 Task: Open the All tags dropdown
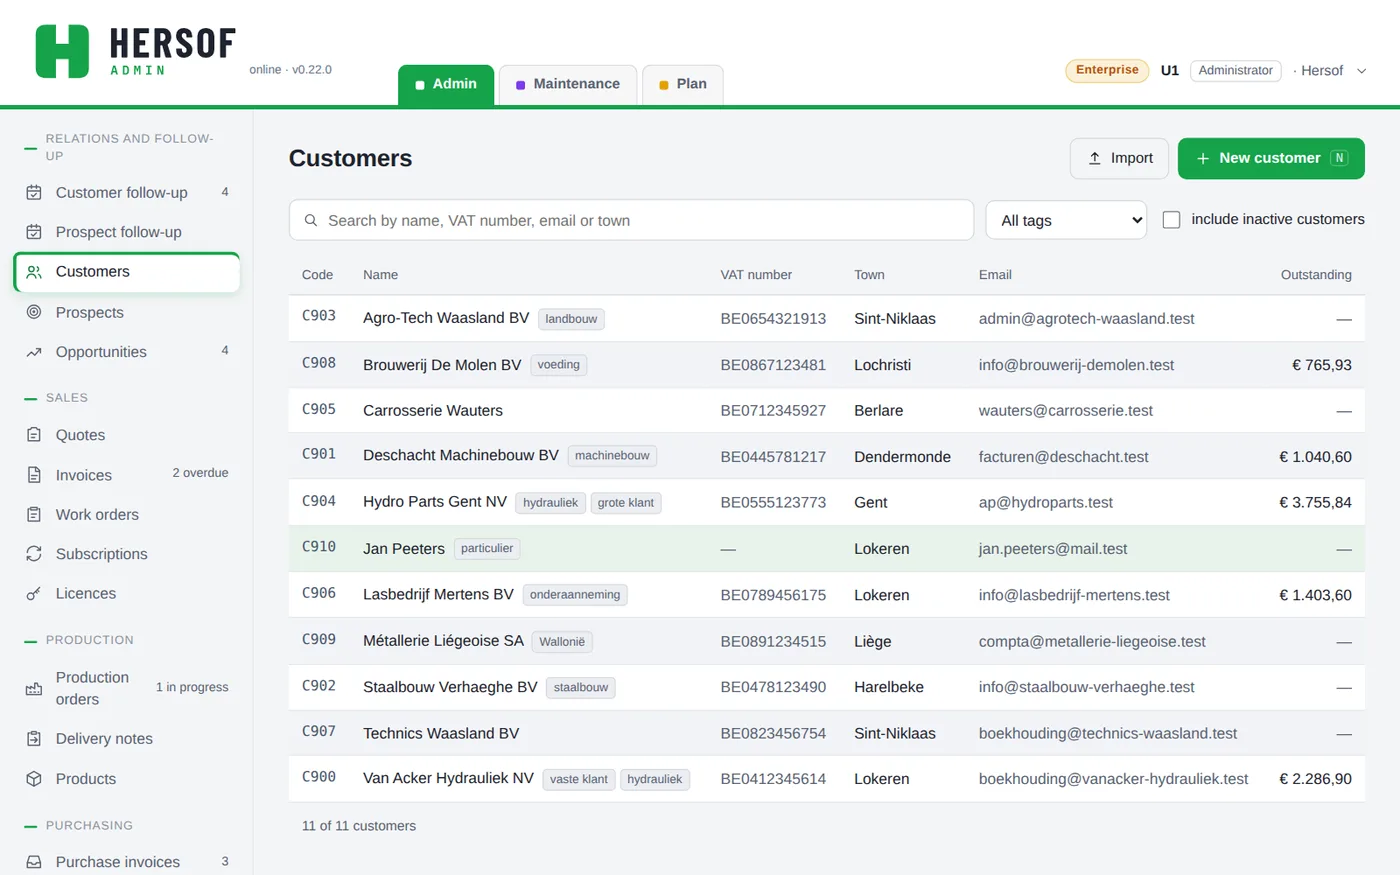tap(1066, 220)
